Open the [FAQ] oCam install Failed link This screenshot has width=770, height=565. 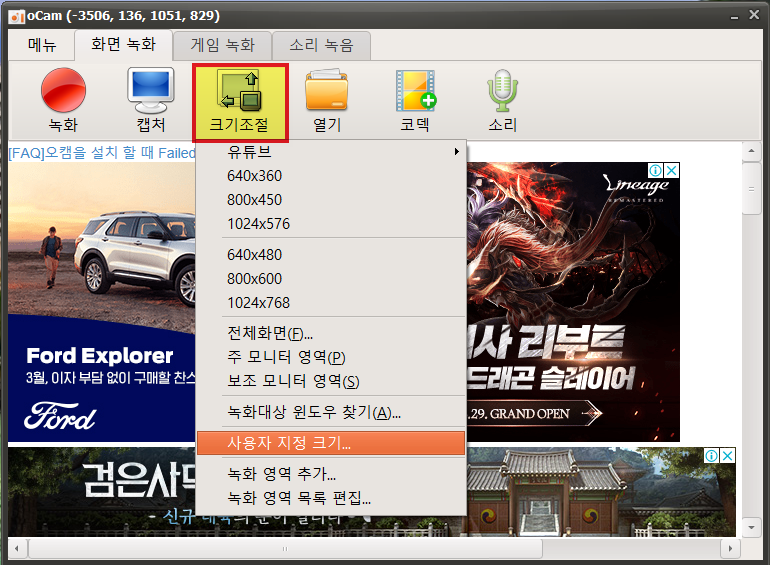coord(102,153)
